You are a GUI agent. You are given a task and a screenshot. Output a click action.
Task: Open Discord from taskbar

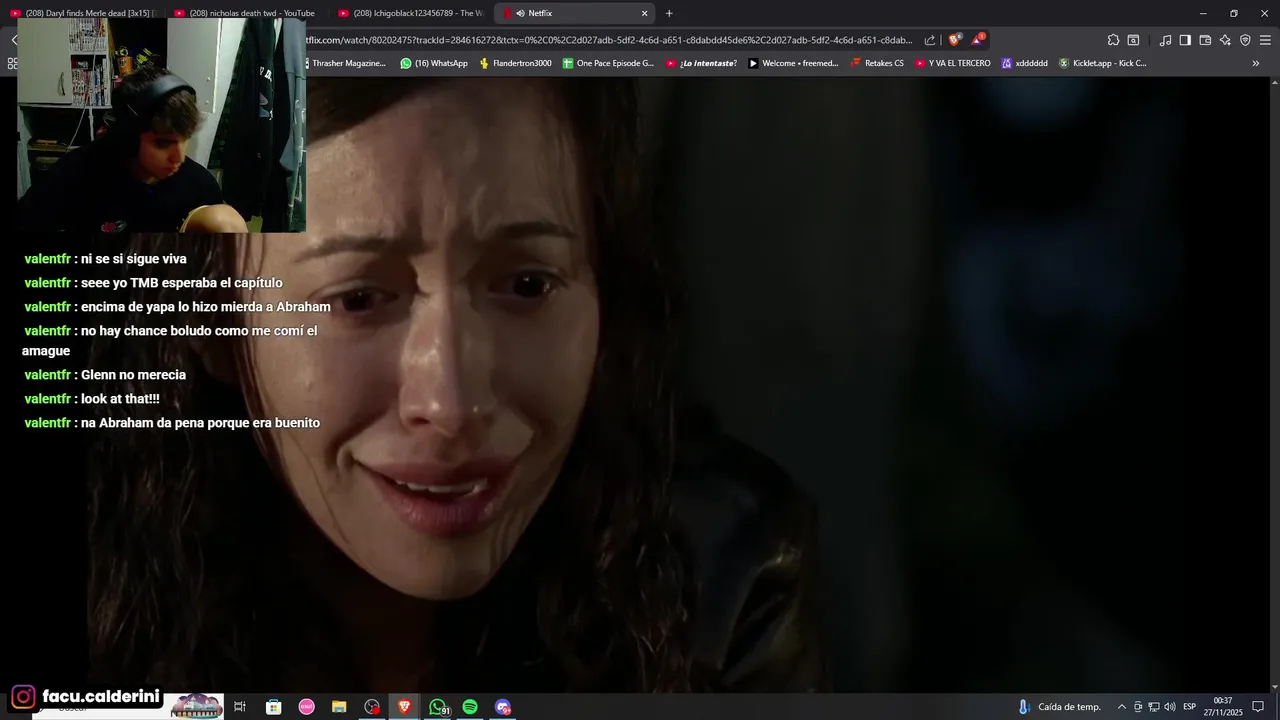point(503,707)
